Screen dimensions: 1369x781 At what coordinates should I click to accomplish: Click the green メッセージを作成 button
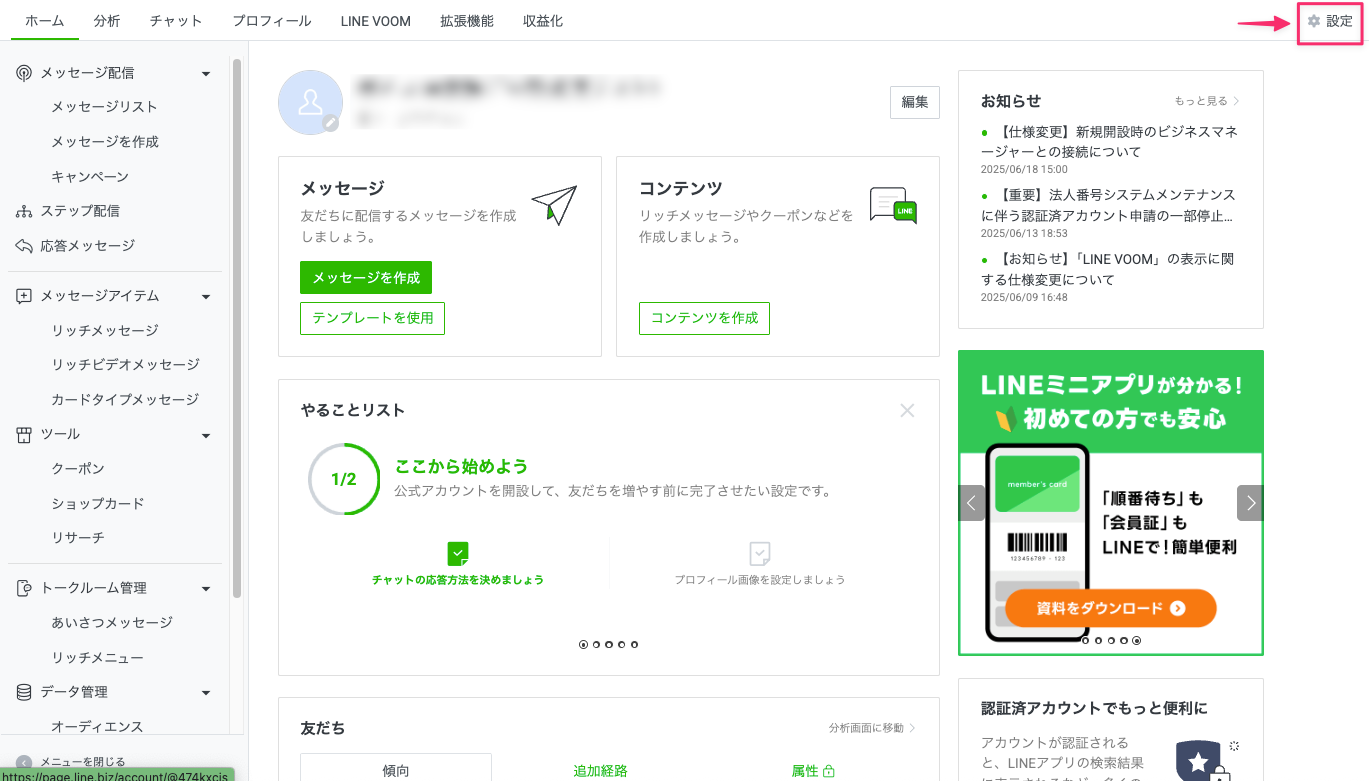pyautogui.click(x=366, y=278)
